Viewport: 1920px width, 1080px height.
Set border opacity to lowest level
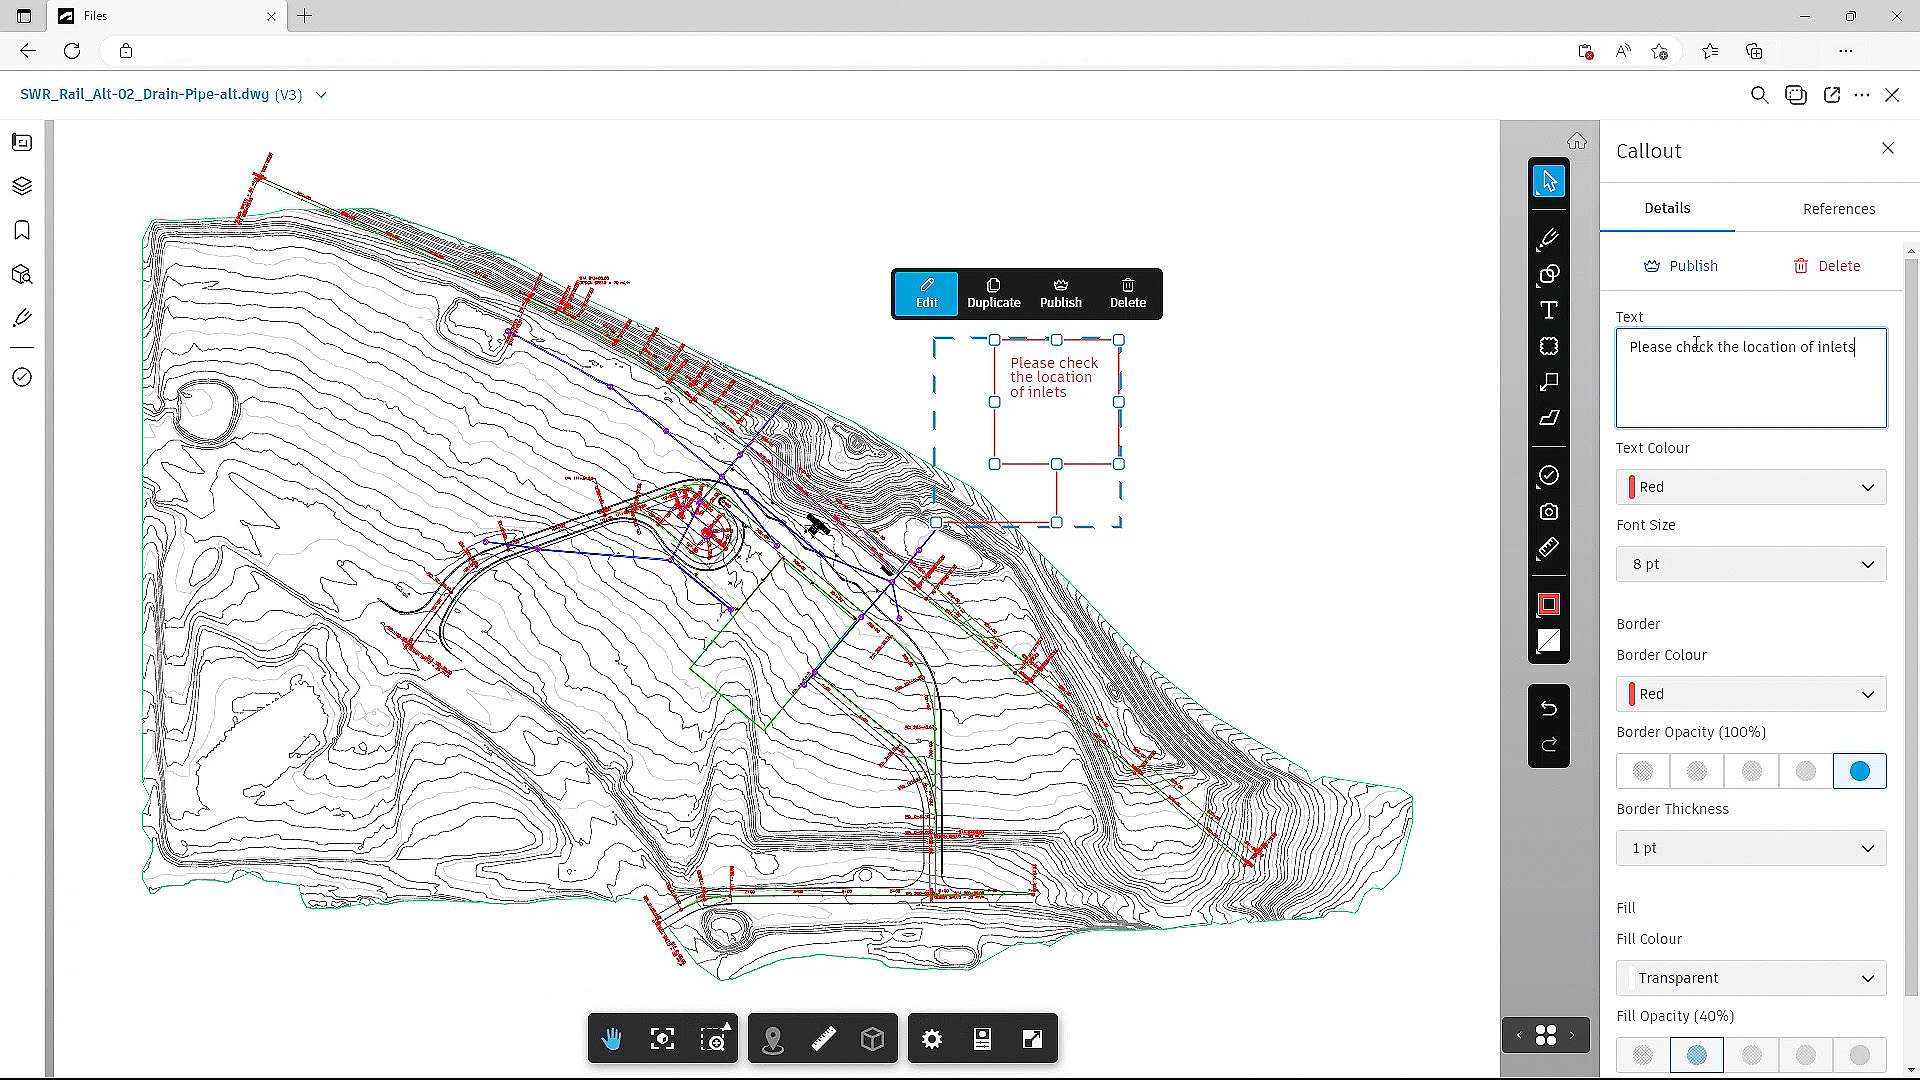tap(1643, 771)
